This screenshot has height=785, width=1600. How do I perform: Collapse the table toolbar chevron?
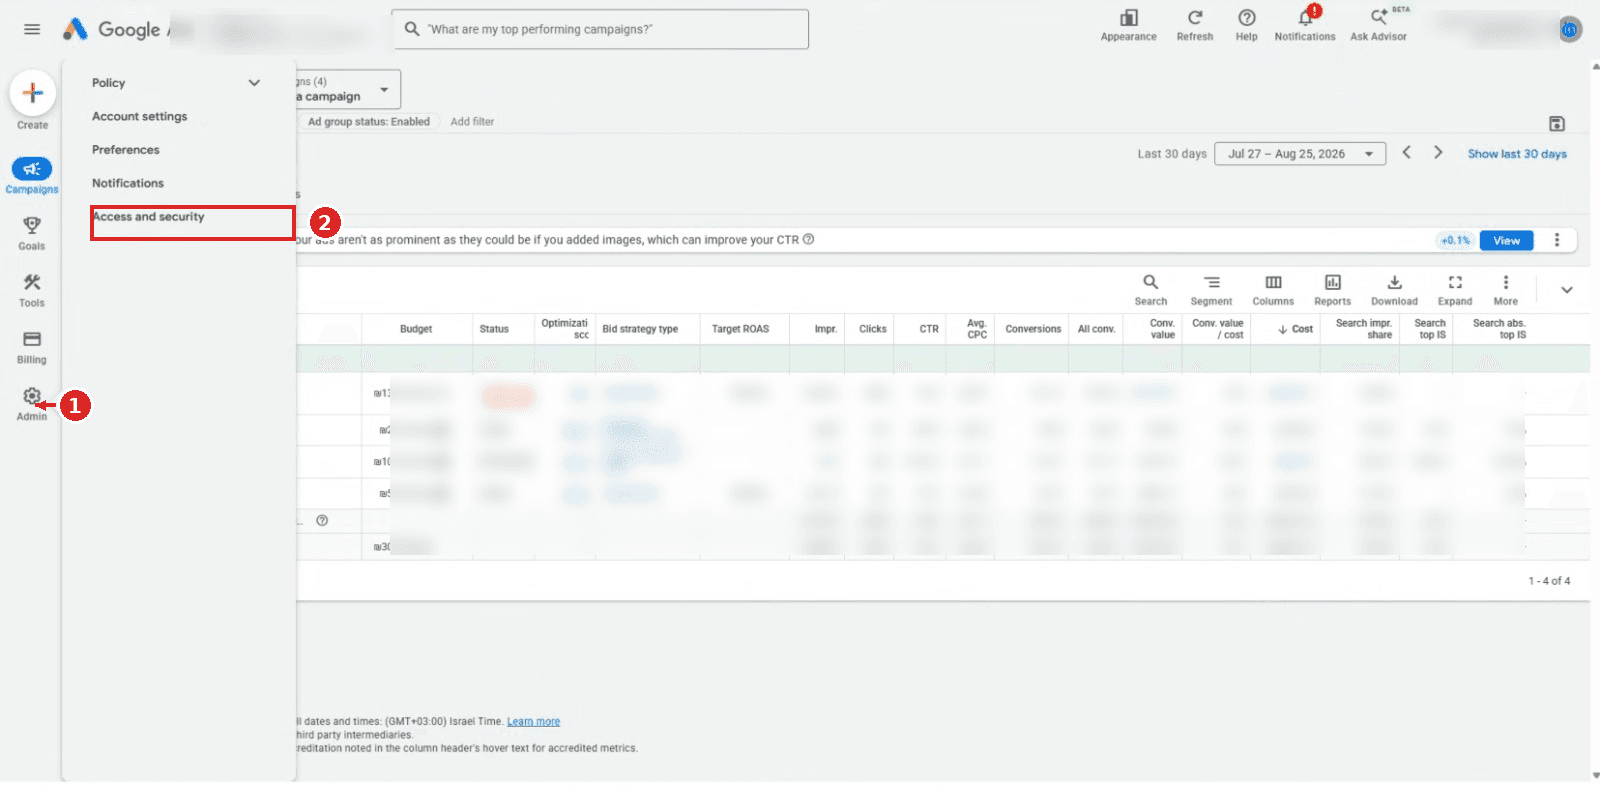point(1567,290)
